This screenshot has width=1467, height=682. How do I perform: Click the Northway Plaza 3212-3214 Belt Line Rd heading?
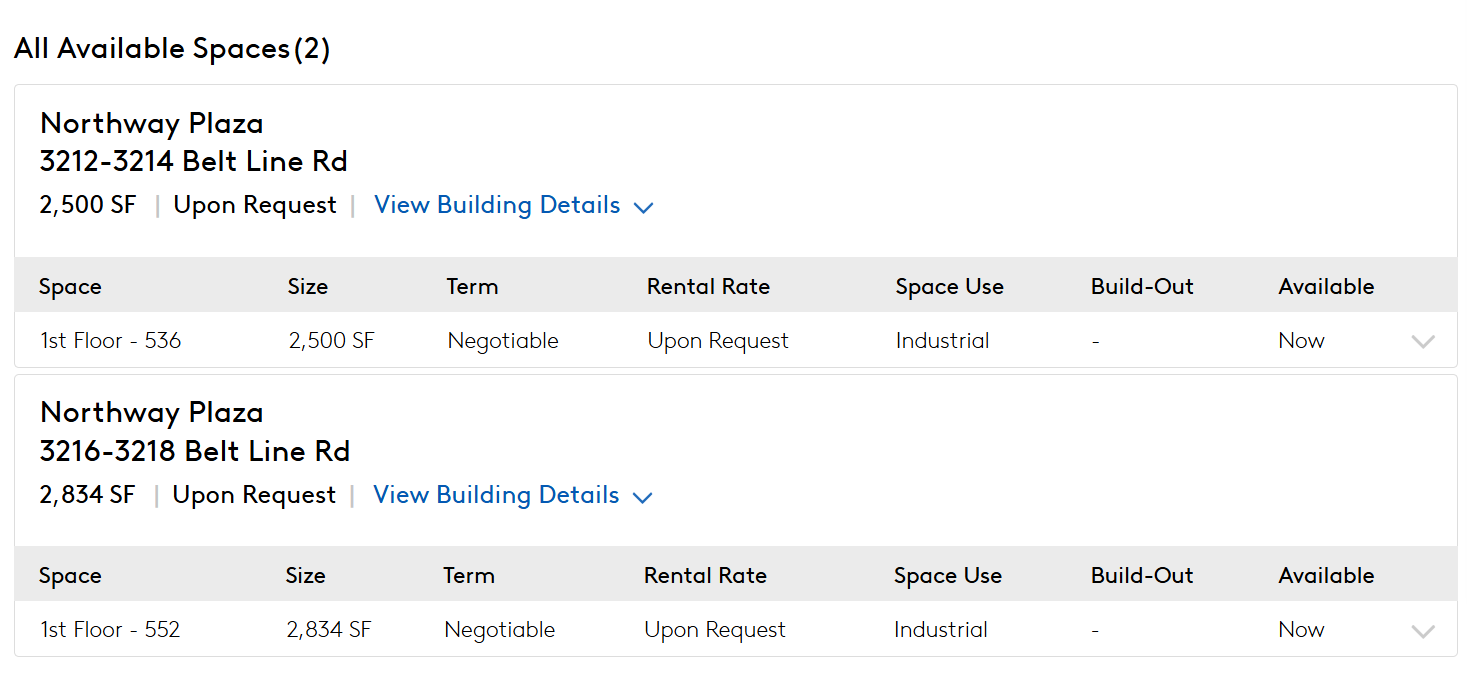coord(194,142)
